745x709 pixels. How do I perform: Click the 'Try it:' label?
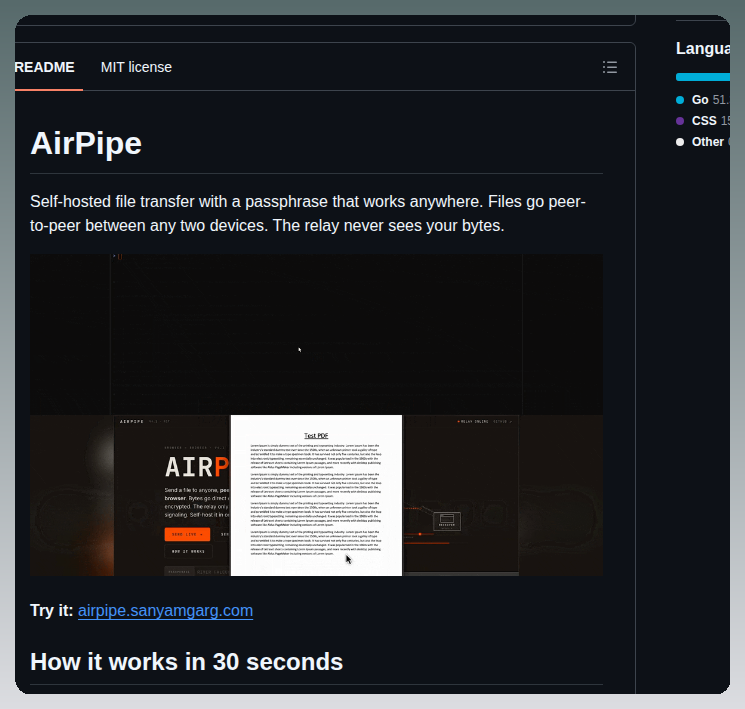pos(52,611)
